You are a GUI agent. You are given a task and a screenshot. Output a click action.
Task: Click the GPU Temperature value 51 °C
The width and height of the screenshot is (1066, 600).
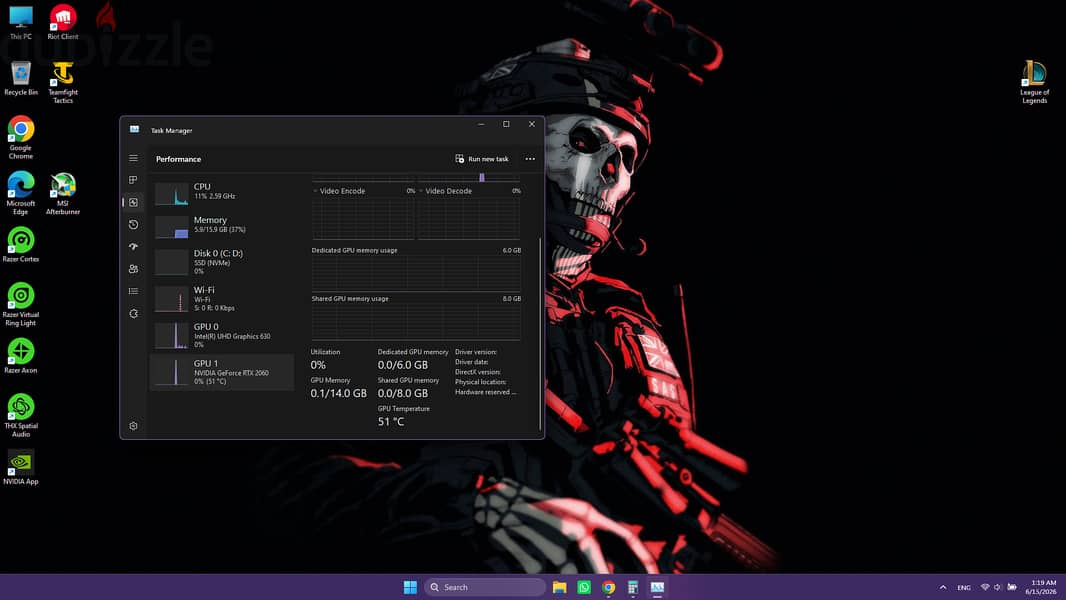pos(391,422)
